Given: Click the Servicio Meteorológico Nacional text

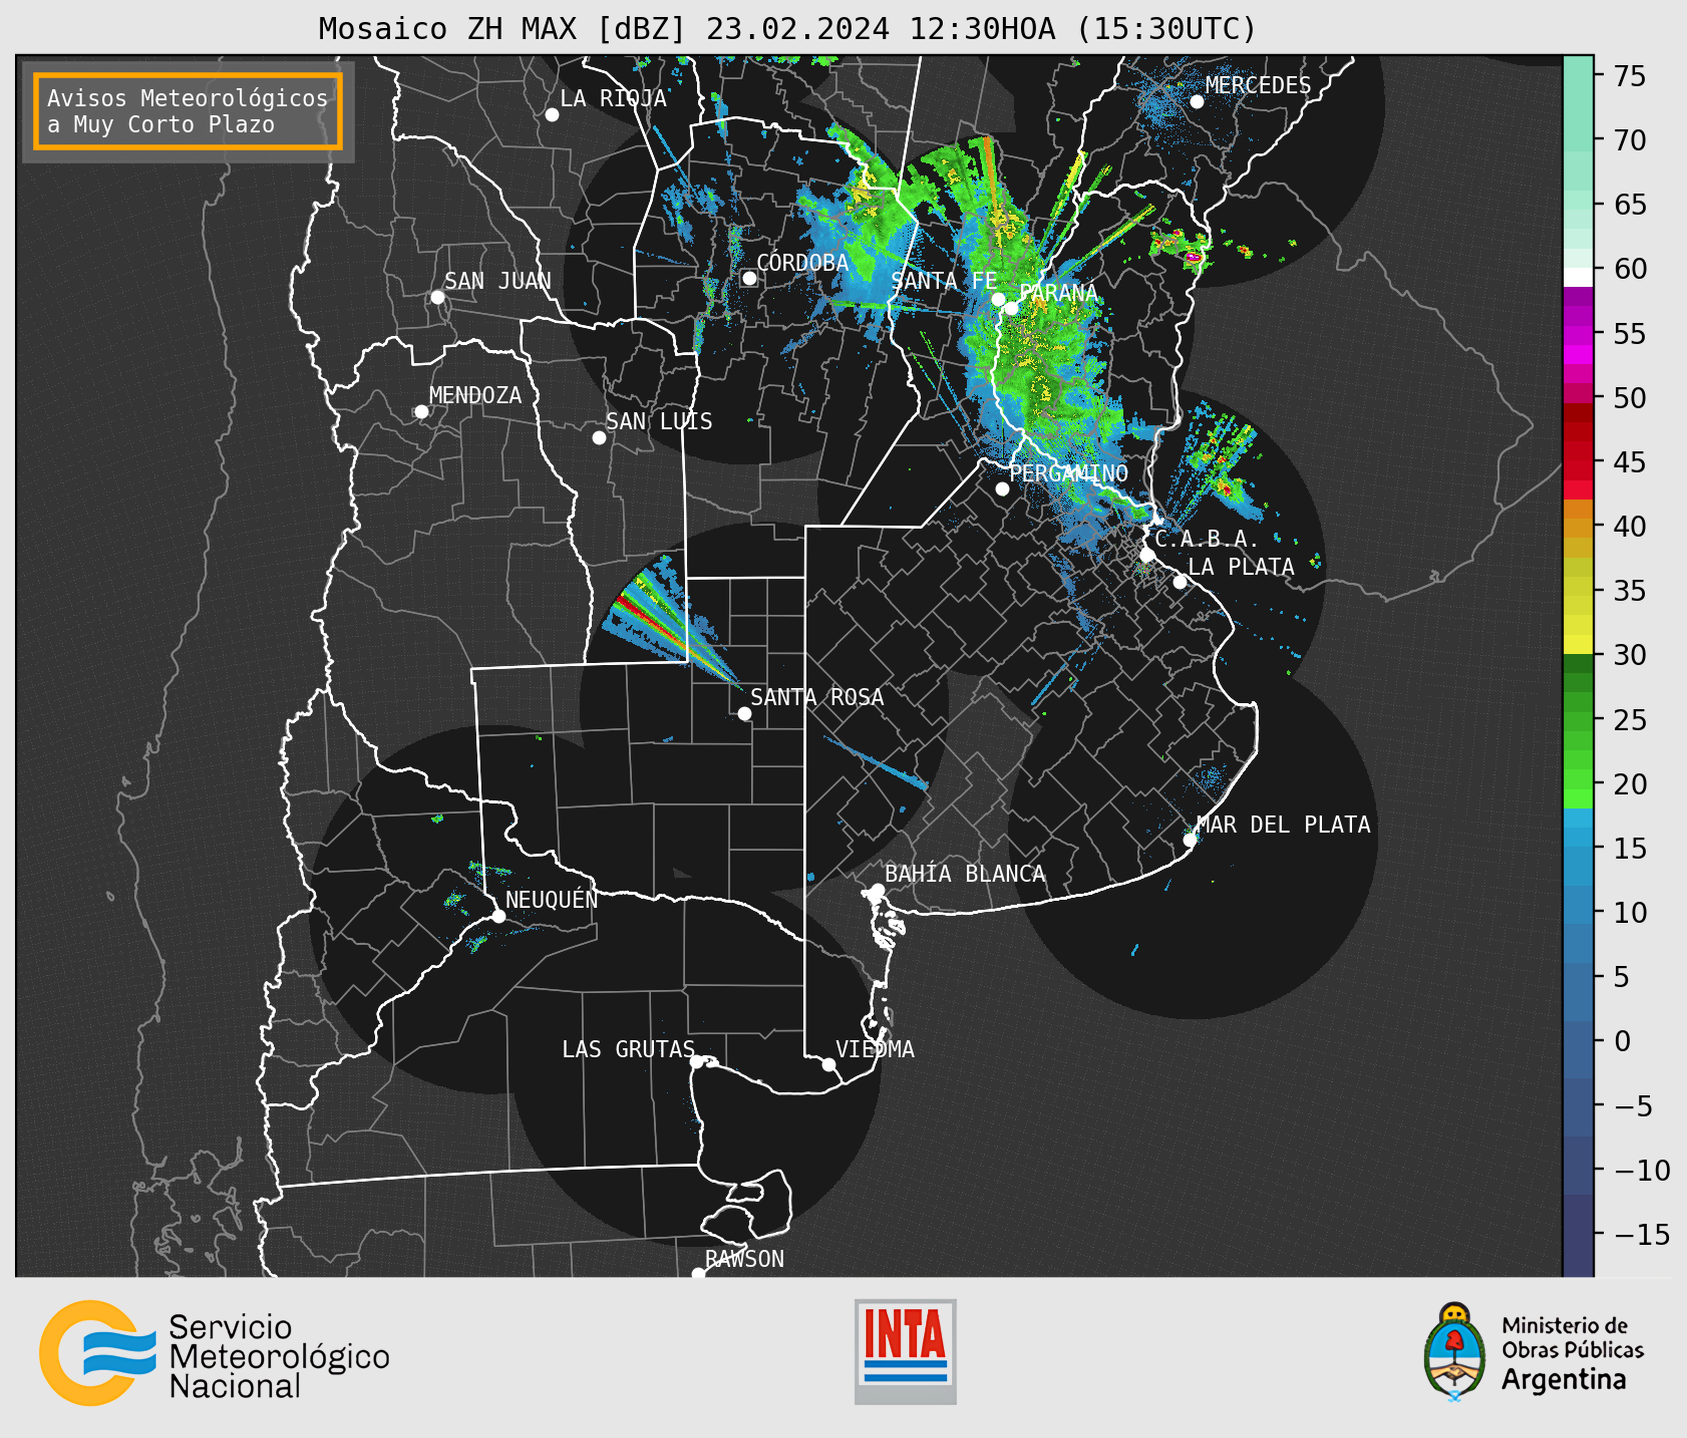Looking at the screenshot, I should click(x=279, y=1357).
